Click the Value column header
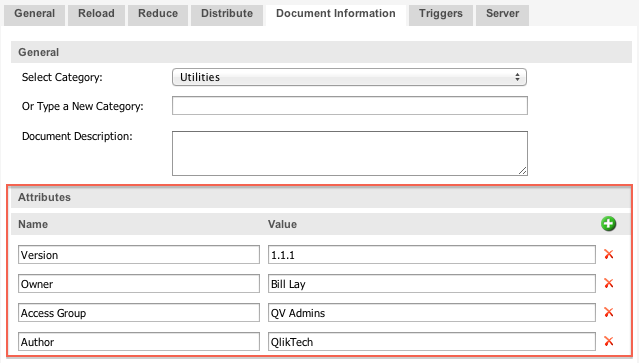The width and height of the screenshot is (639, 363). [282, 224]
